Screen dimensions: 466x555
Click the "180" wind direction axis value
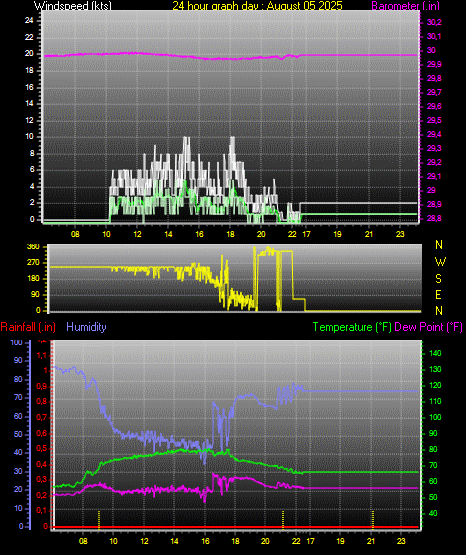[x=33, y=279]
